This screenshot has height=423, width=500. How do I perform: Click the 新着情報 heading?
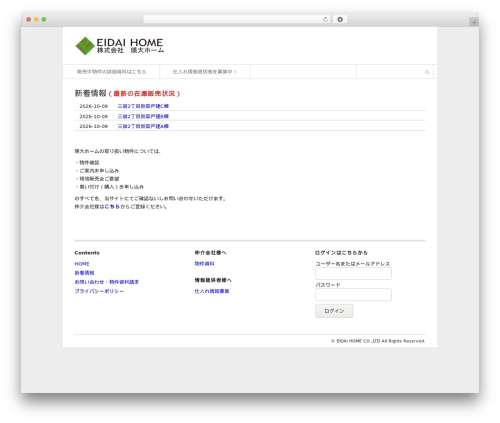coord(90,93)
